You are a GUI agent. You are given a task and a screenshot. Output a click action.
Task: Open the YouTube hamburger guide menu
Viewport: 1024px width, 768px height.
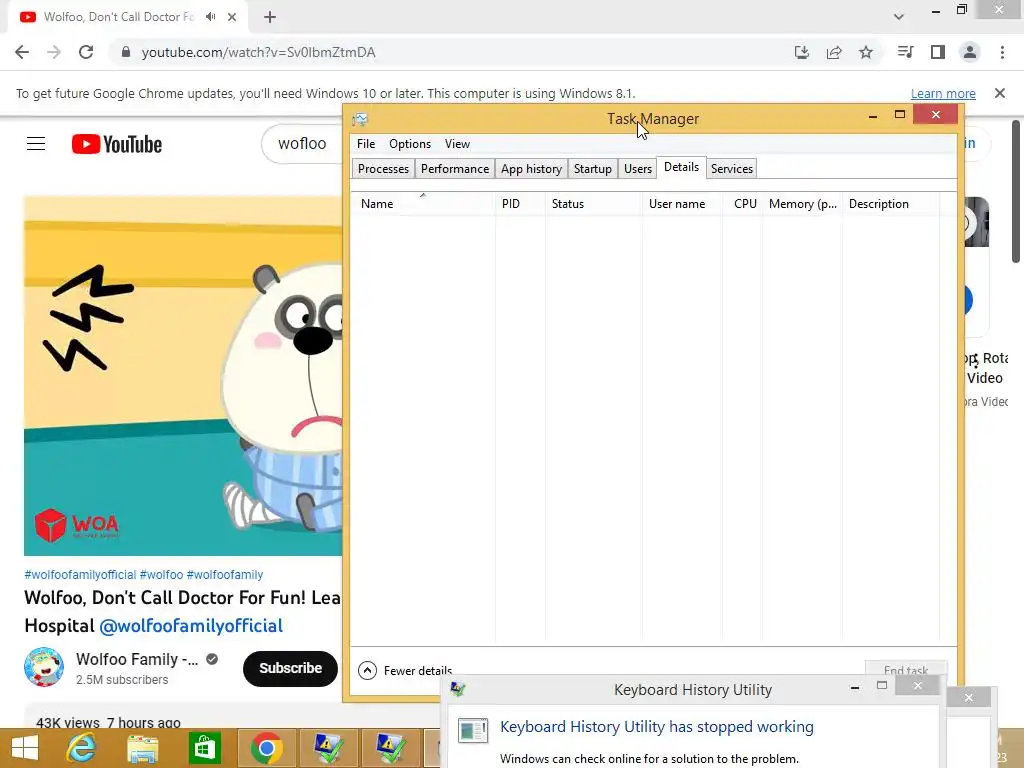point(36,144)
